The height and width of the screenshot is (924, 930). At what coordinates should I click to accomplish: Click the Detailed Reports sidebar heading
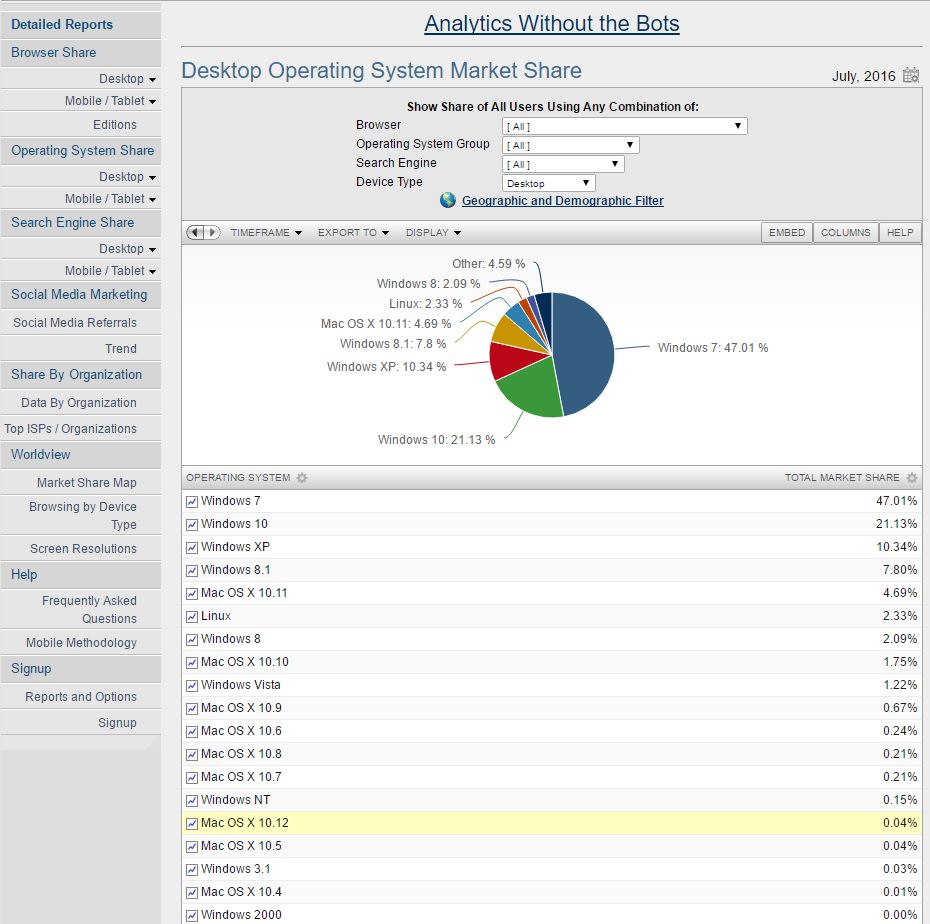(62, 24)
